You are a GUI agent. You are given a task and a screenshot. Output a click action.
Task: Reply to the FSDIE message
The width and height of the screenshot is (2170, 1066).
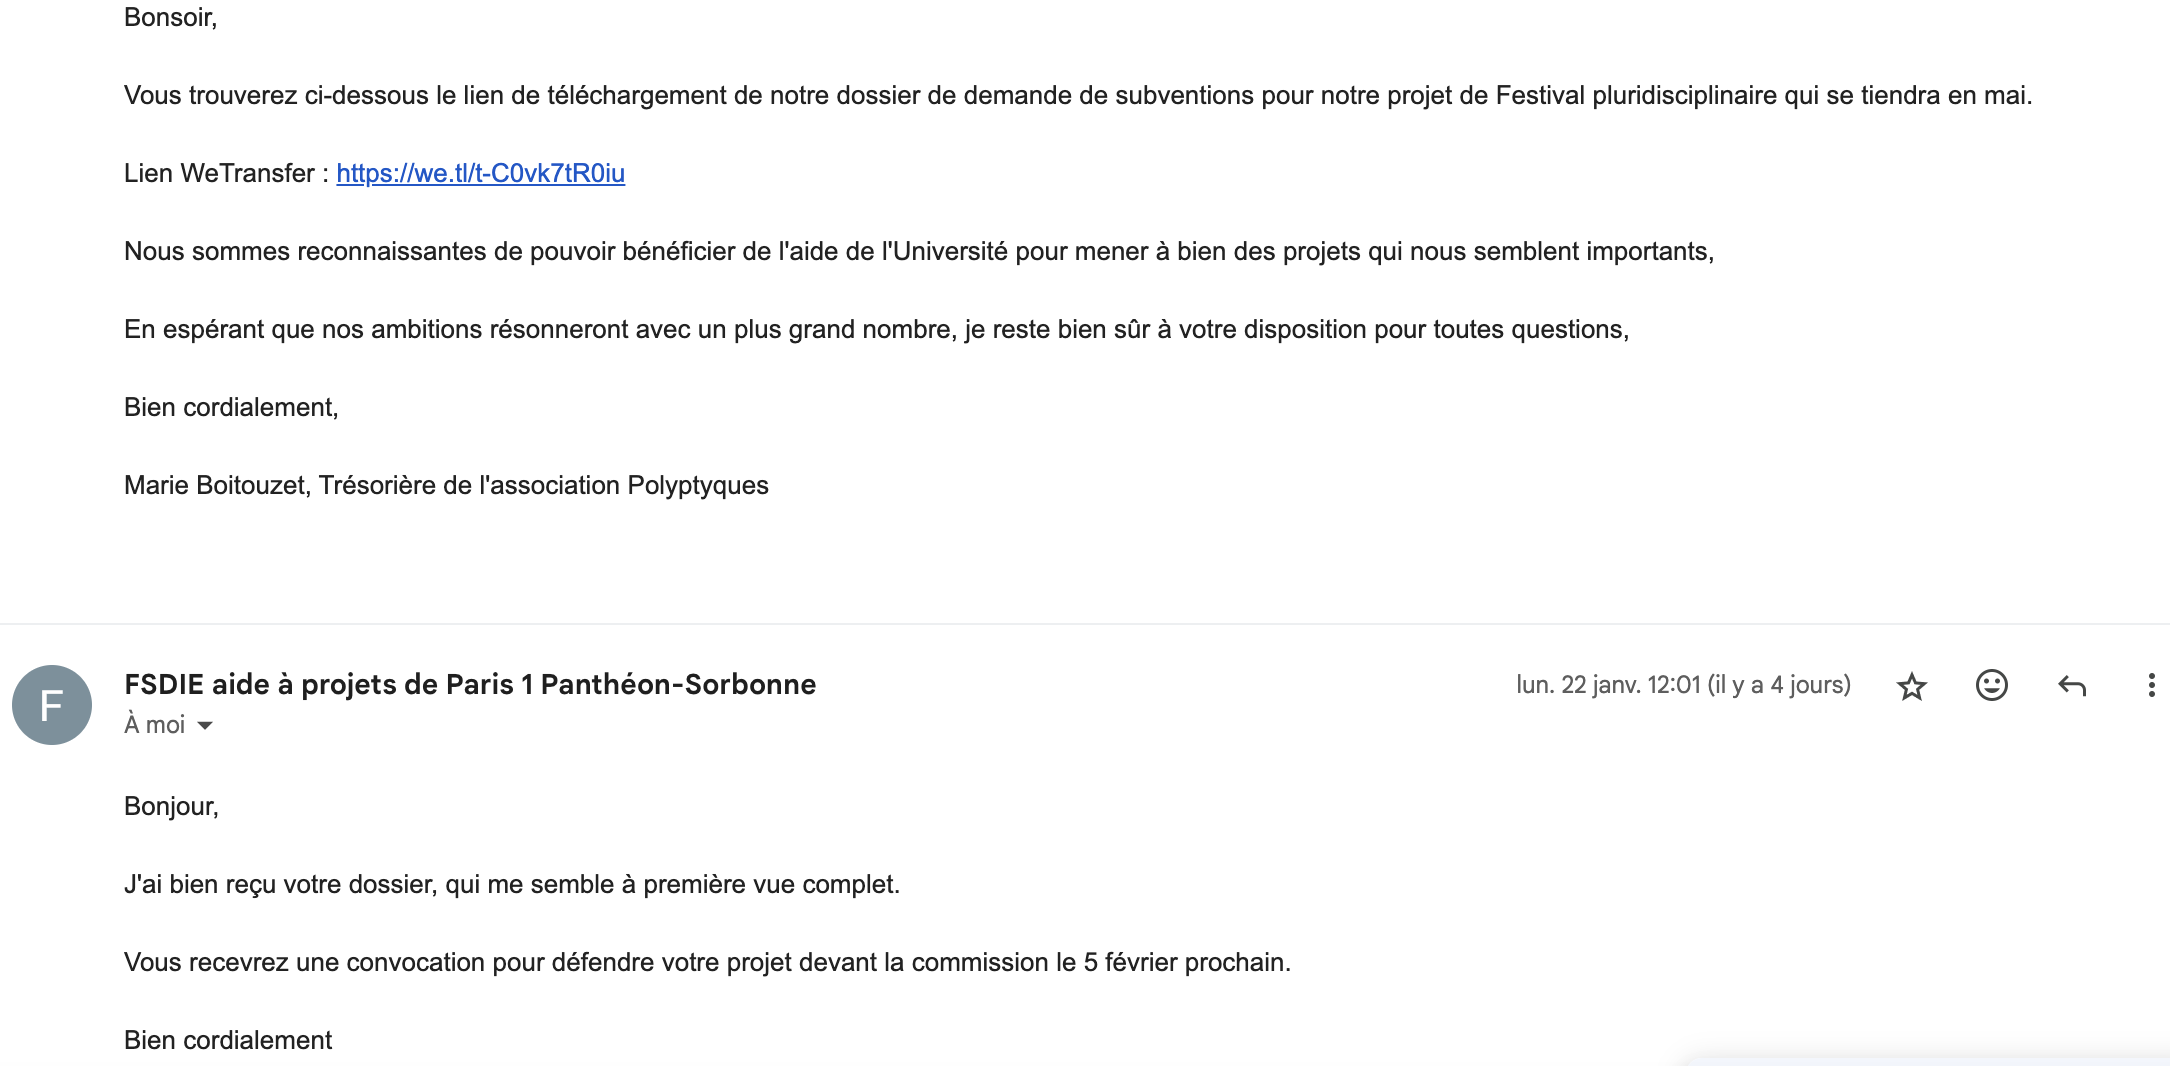(x=2071, y=686)
